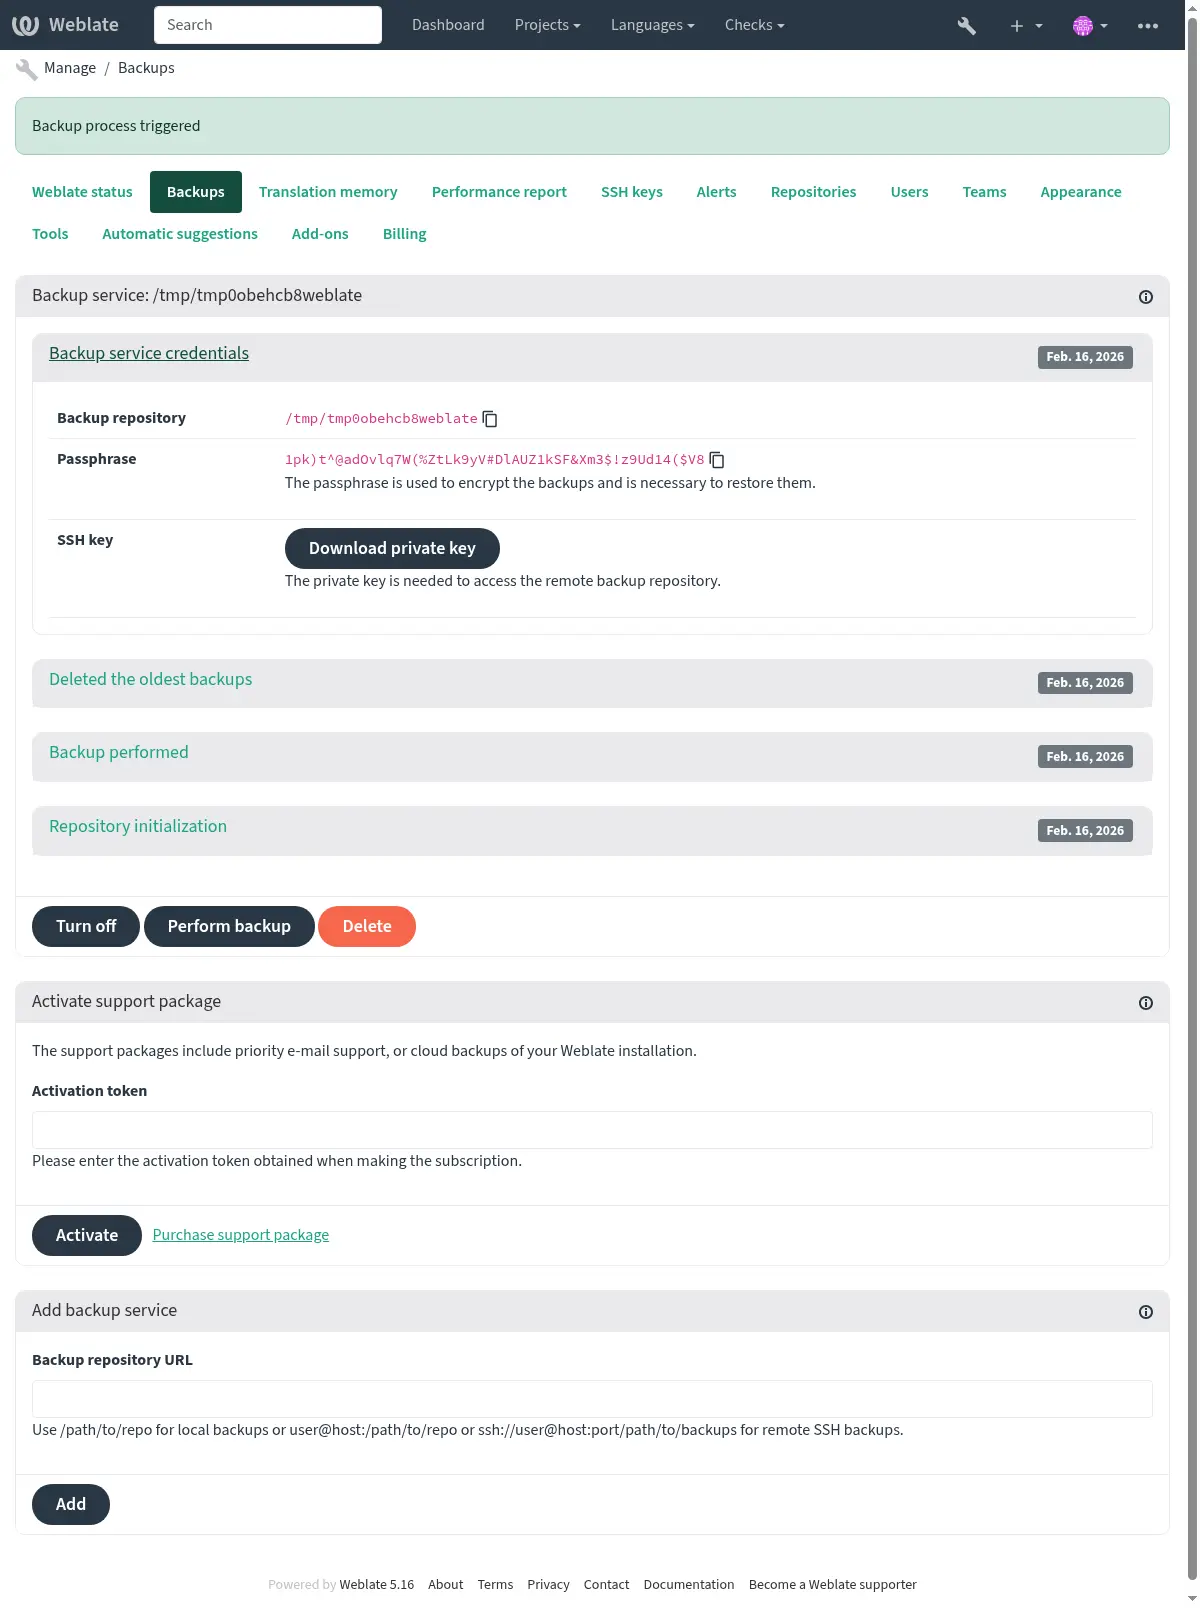Turn off the backup service
The image size is (1200, 1608).
pyautogui.click(x=86, y=926)
